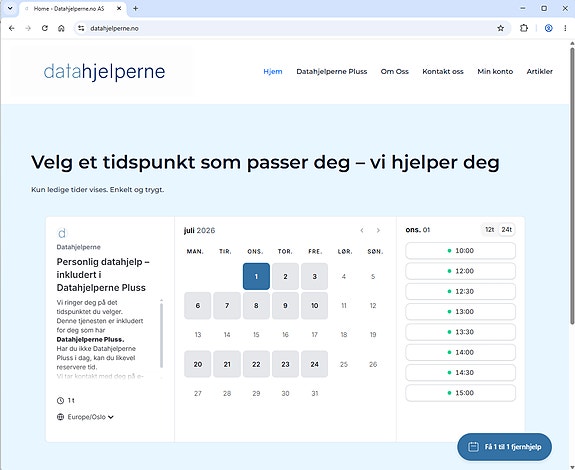Click the Få 1 til 1 fjernhjelp button
575x470 pixels.
pyautogui.click(x=505, y=447)
